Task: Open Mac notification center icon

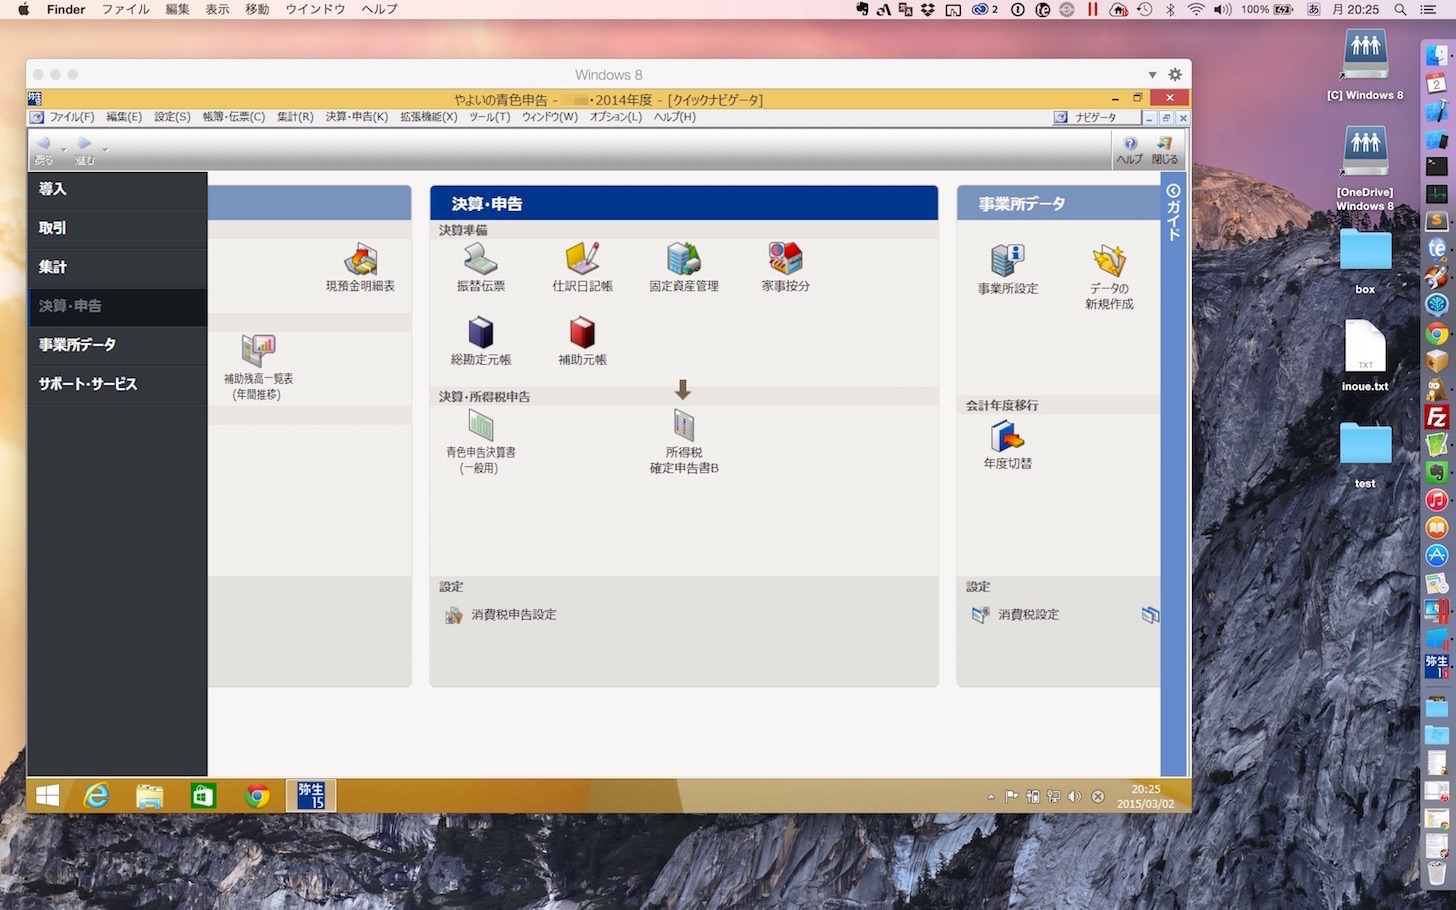Action: (1430, 9)
